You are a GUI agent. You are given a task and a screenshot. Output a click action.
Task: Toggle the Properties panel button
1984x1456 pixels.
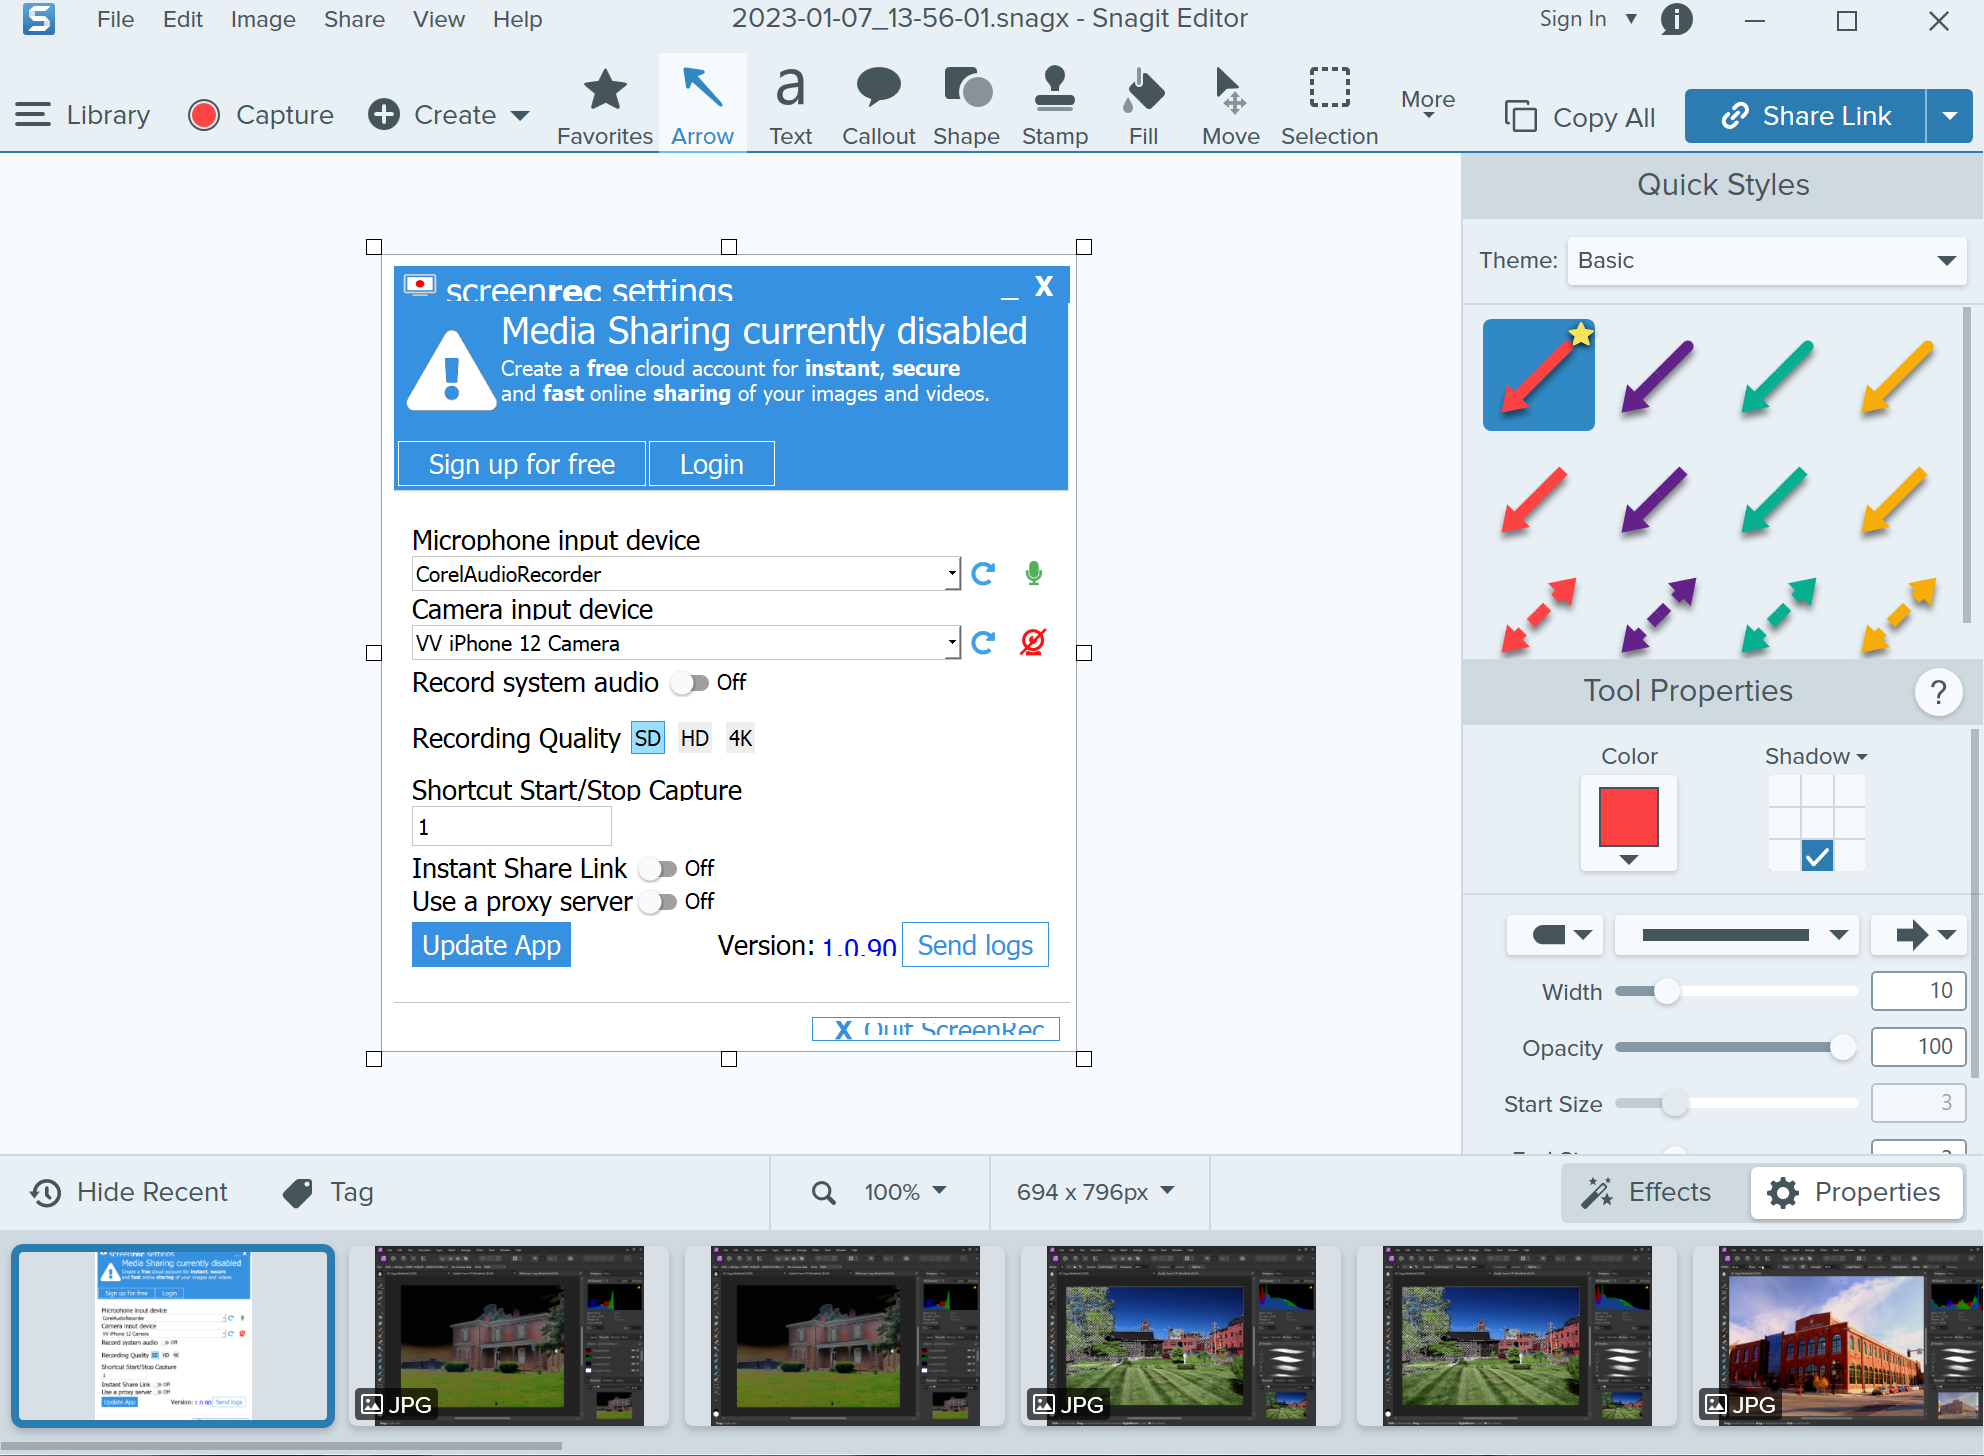pyautogui.click(x=1855, y=1192)
